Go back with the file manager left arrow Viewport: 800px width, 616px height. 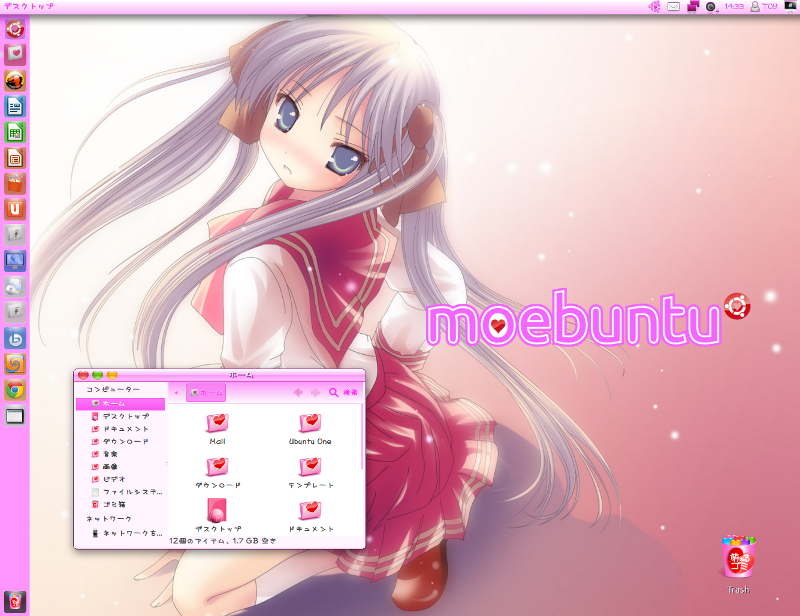tap(298, 392)
